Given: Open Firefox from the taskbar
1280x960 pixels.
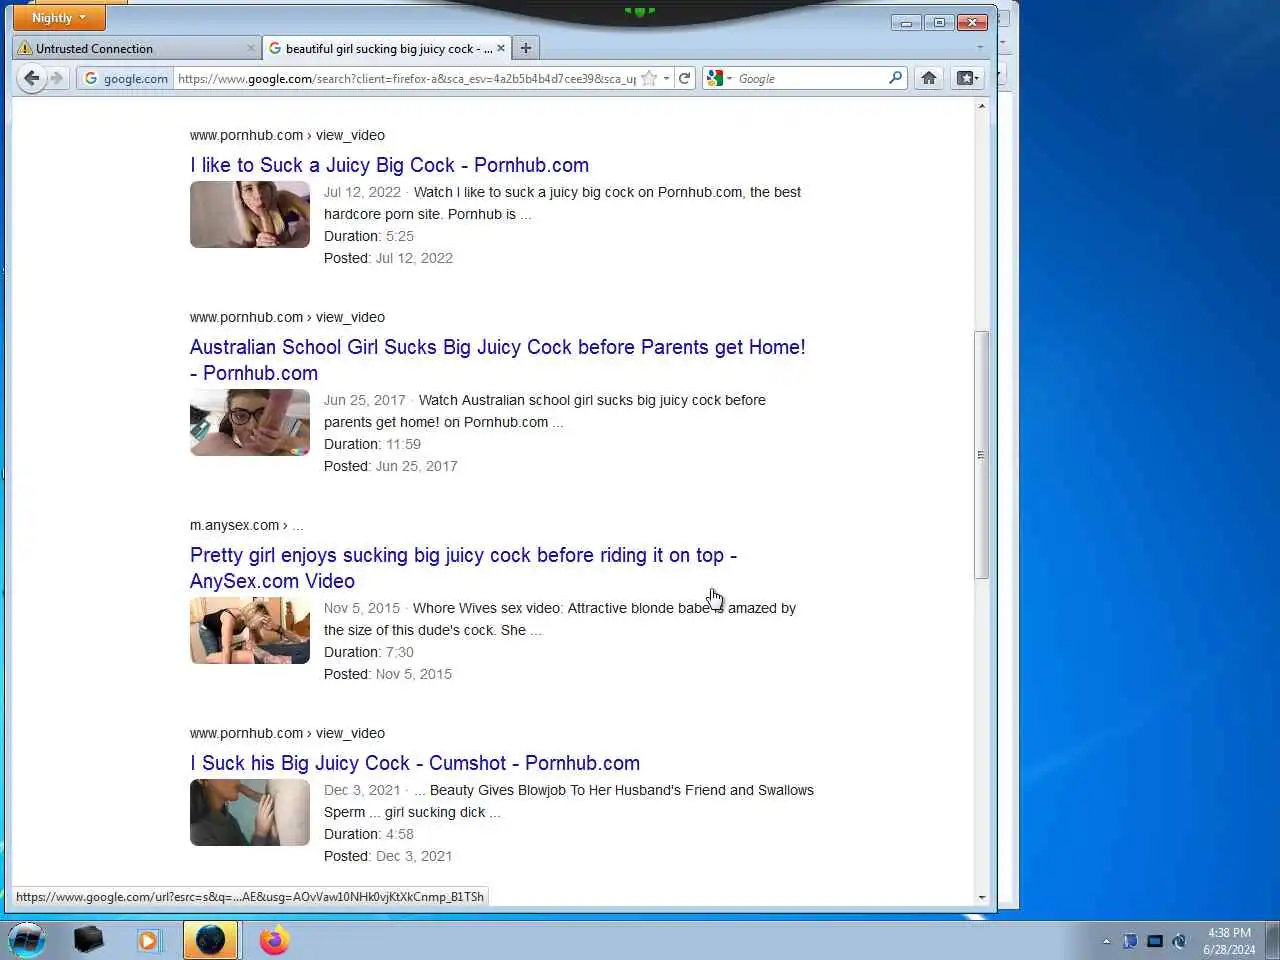Looking at the screenshot, I should (273, 940).
